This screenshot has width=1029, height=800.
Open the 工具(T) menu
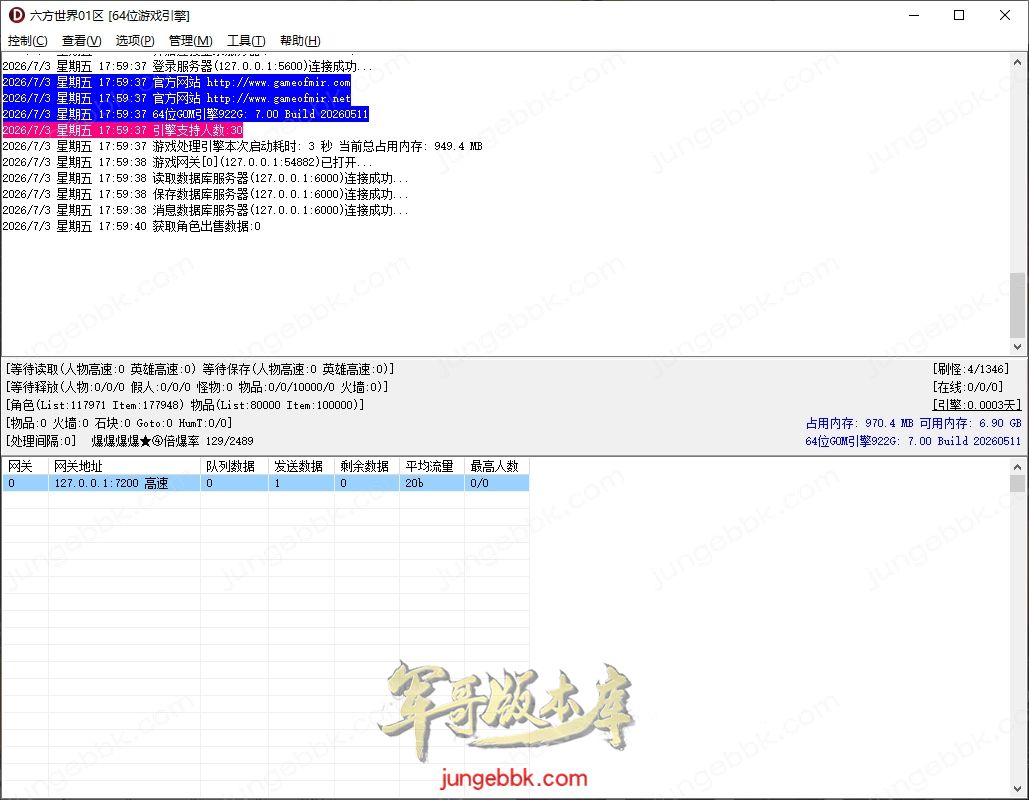(x=246, y=41)
